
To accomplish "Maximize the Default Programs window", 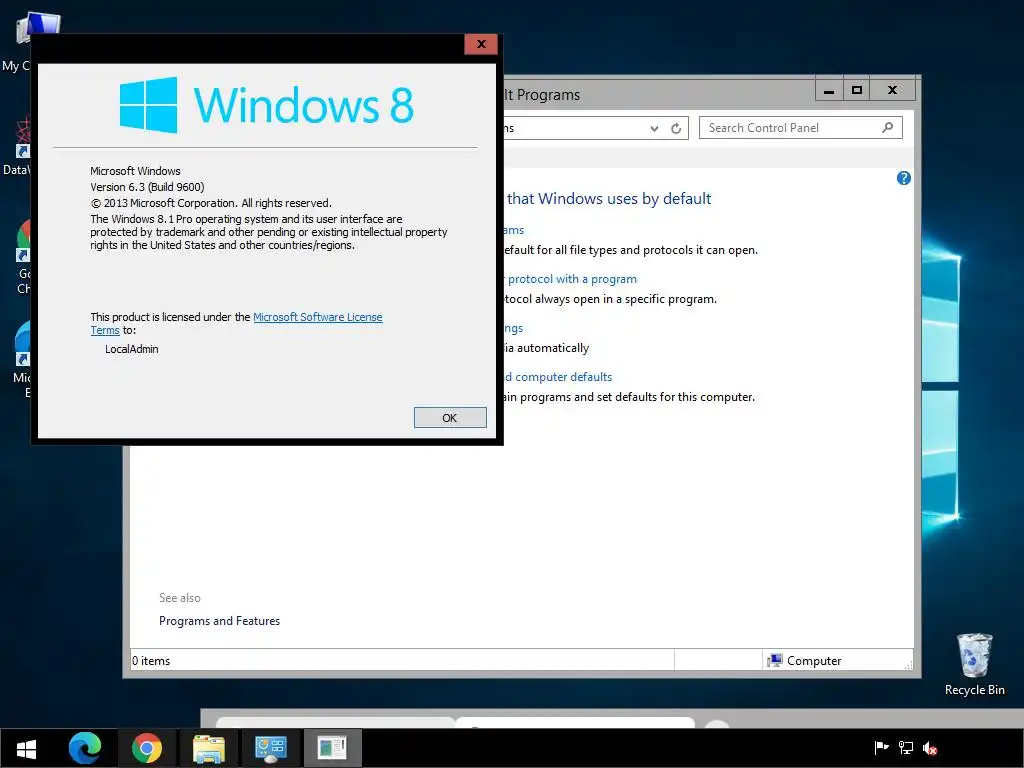I will coord(857,90).
